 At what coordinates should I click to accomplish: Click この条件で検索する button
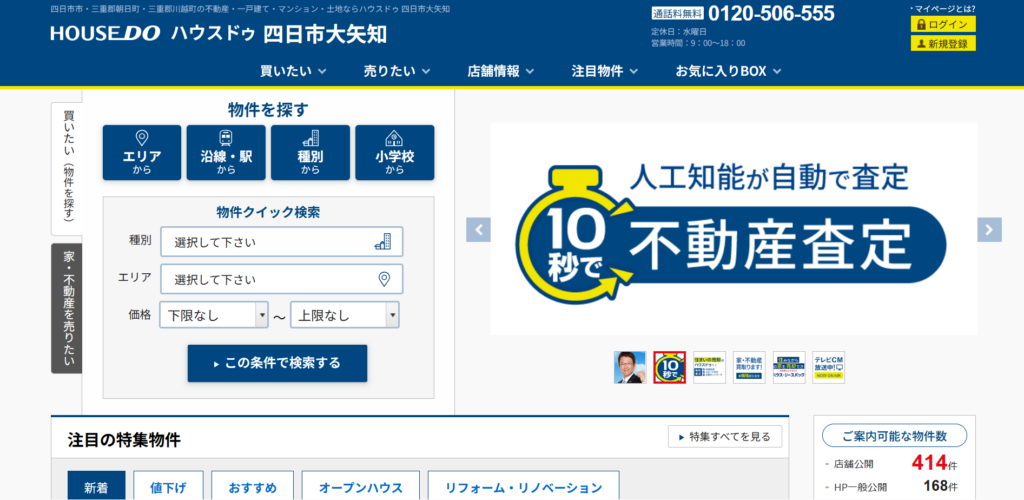coord(278,363)
